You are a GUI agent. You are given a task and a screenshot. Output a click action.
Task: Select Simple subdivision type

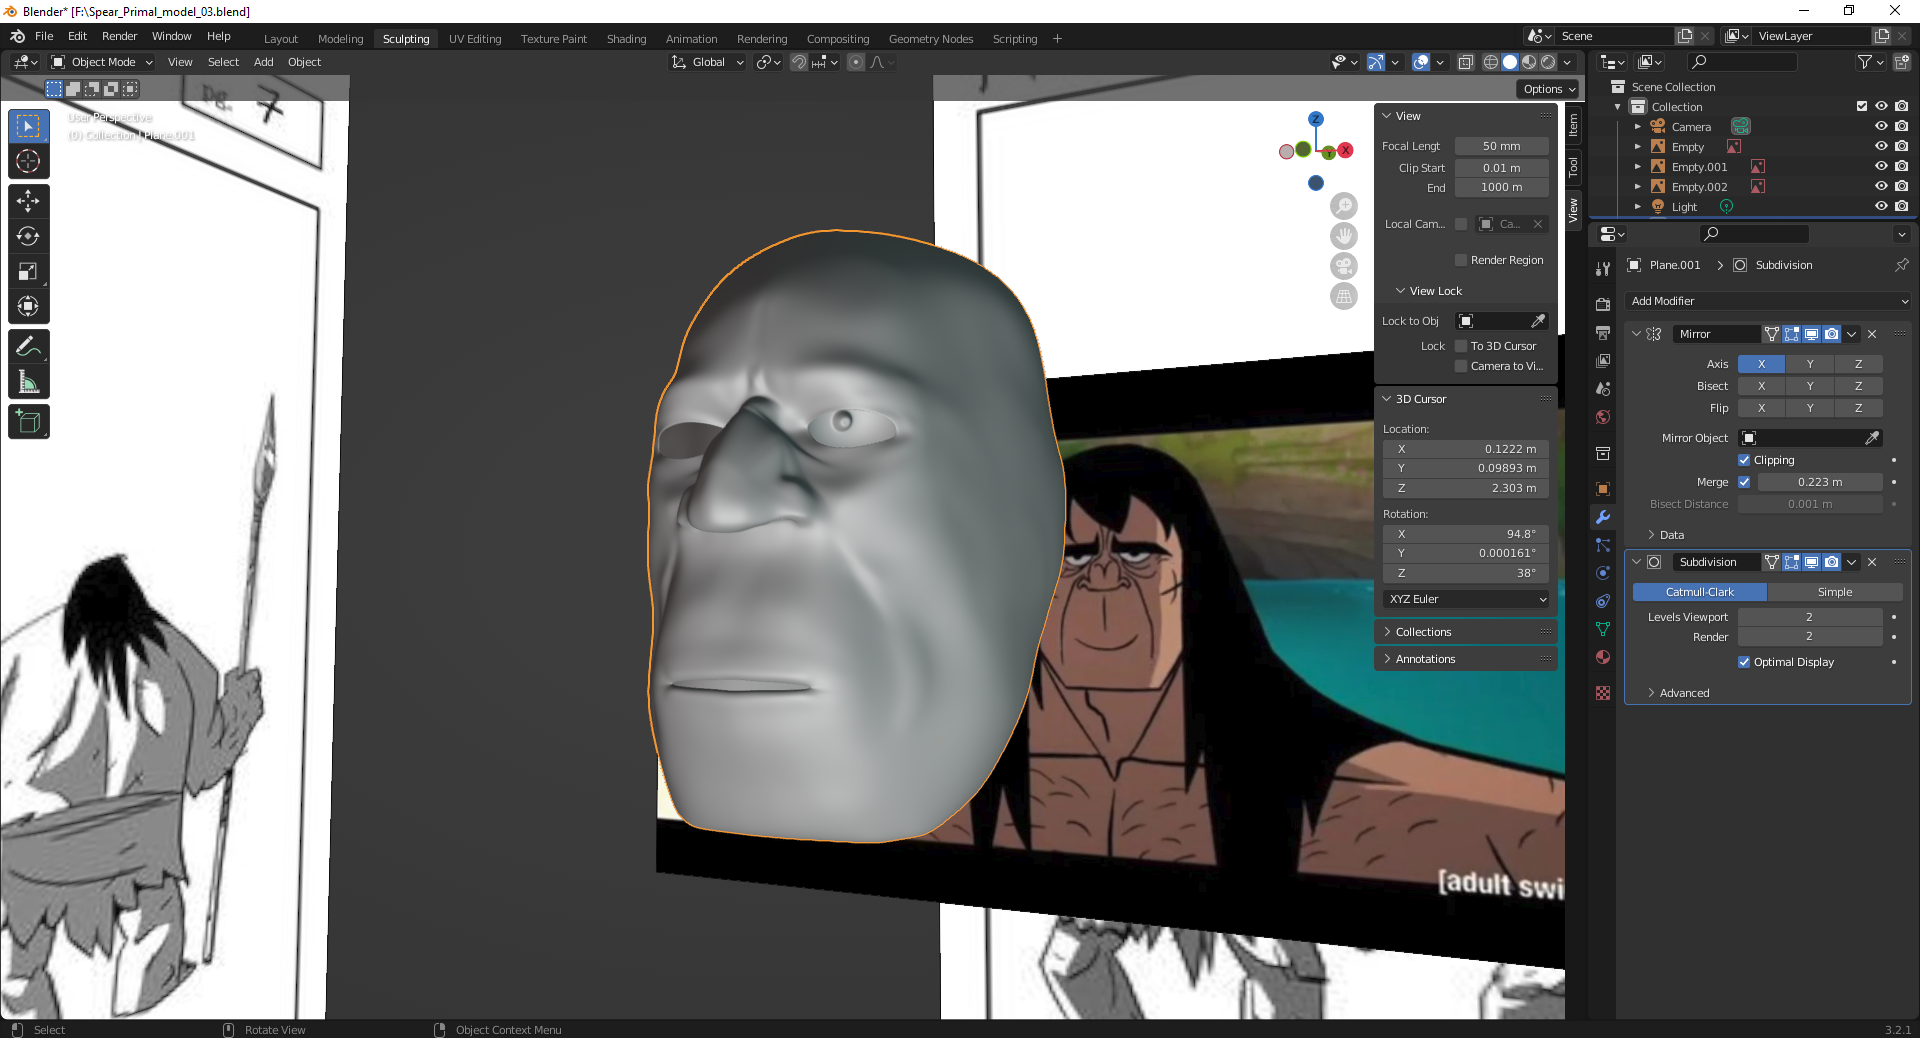pyautogui.click(x=1834, y=592)
